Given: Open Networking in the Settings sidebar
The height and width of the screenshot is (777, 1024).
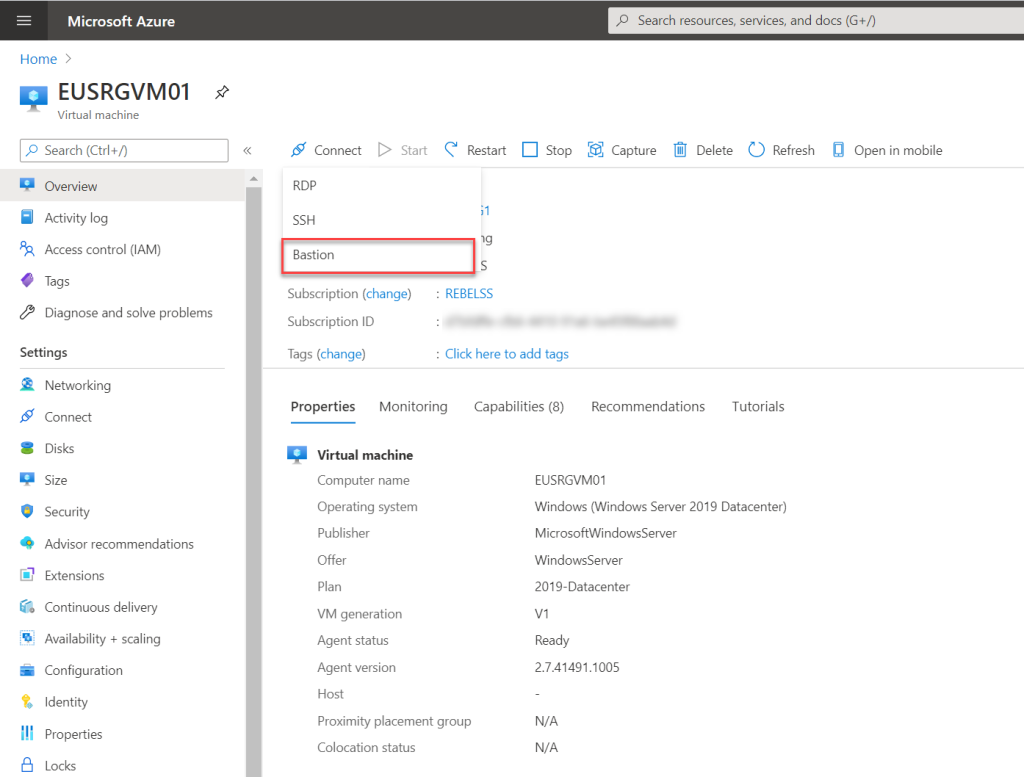Looking at the screenshot, I should point(76,384).
